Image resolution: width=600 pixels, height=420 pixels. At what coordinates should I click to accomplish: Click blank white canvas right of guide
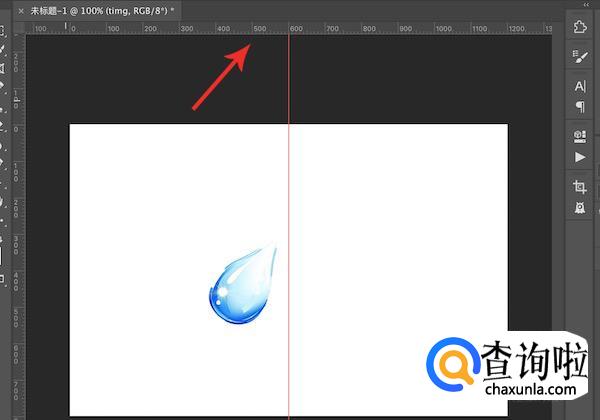pos(400,220)
